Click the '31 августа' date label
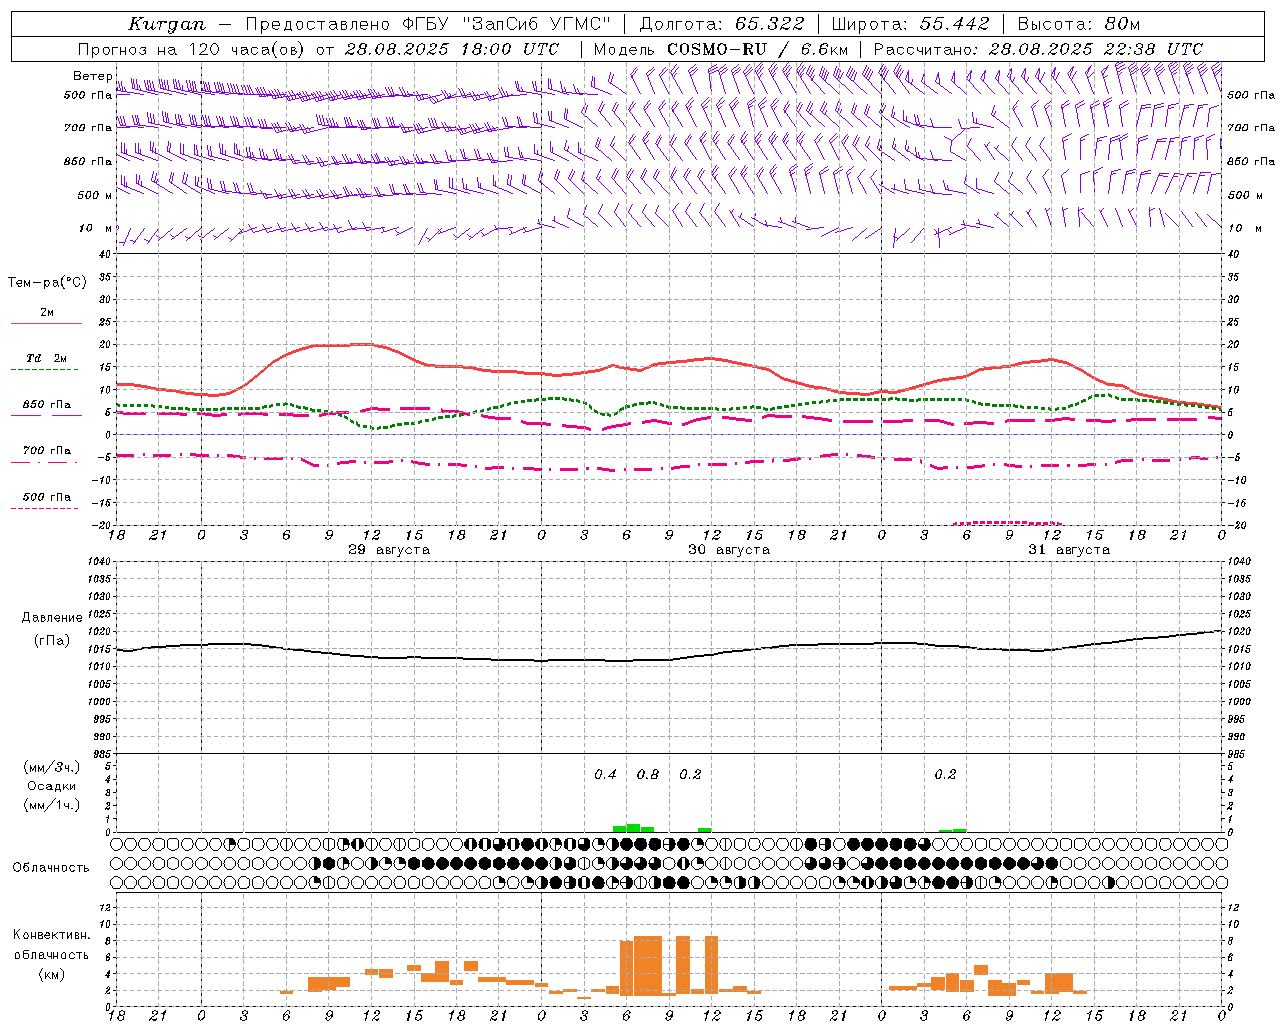The width and height of the screenshot is (1280, 1024). pyautogui.click(x=1069, y=550)
